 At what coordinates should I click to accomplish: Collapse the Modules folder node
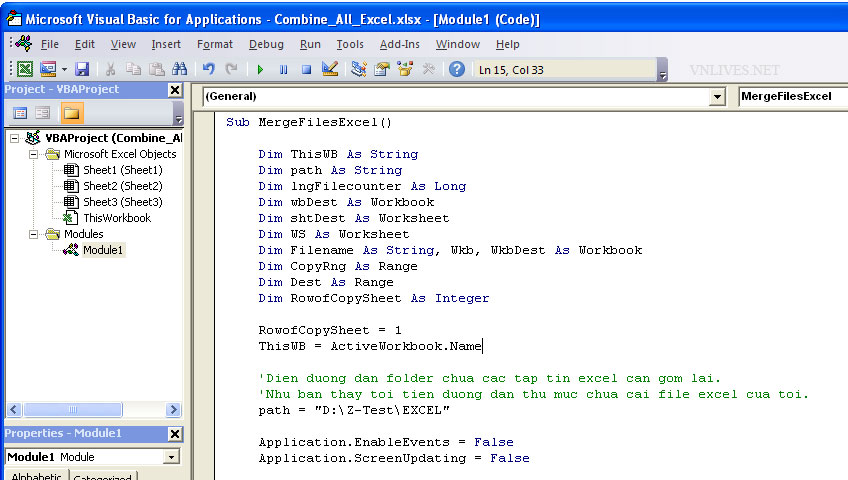[34, 235]
